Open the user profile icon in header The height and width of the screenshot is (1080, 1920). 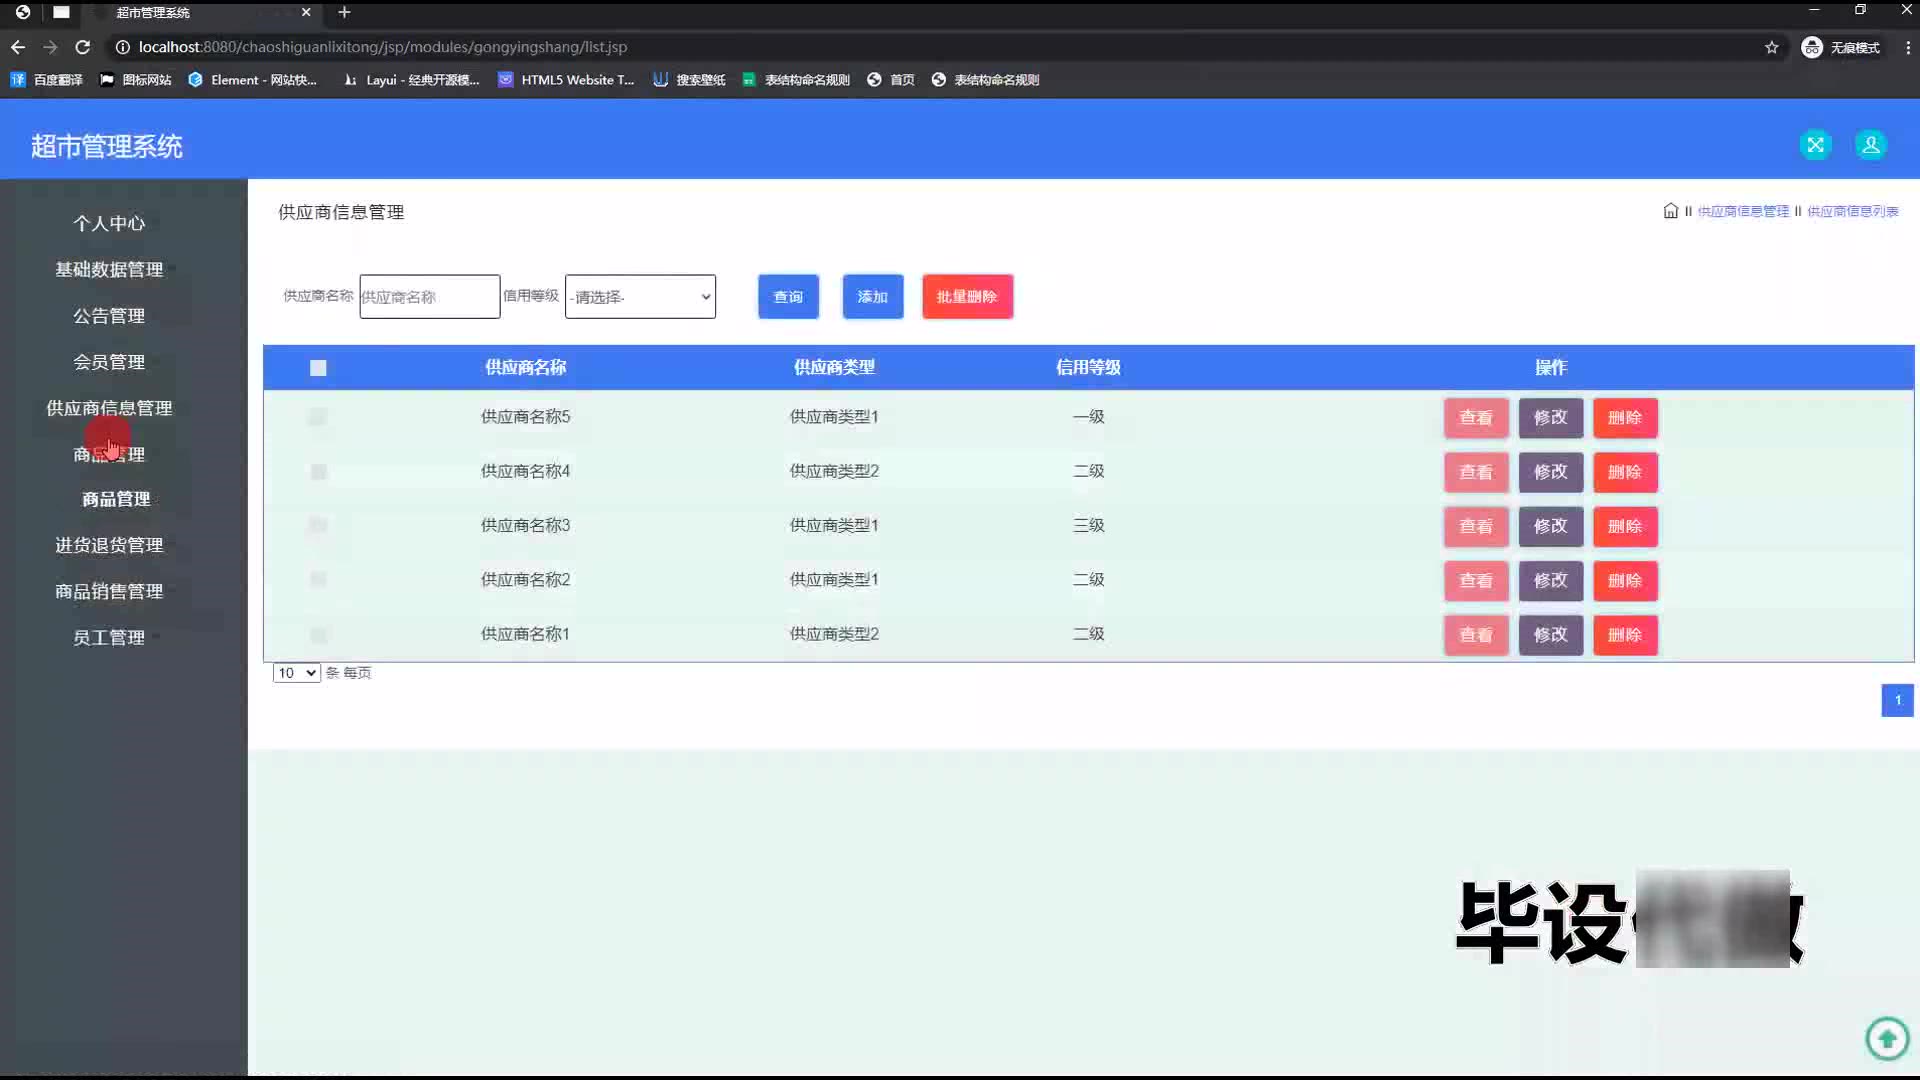coord(1871,145)
